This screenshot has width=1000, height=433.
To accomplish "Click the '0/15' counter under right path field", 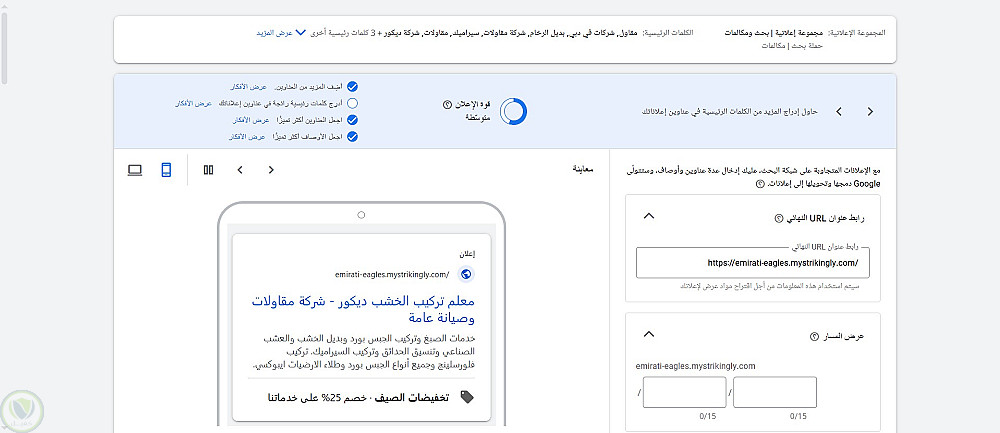I will coord(798,416).
